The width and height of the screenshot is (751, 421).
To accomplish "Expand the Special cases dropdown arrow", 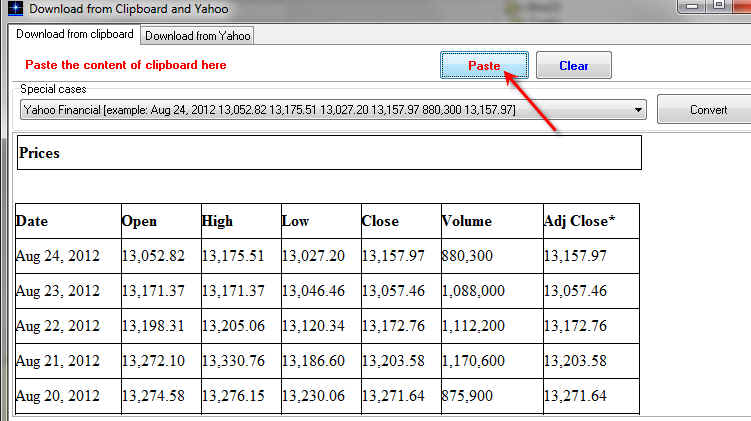I will [x=639, y=110].
